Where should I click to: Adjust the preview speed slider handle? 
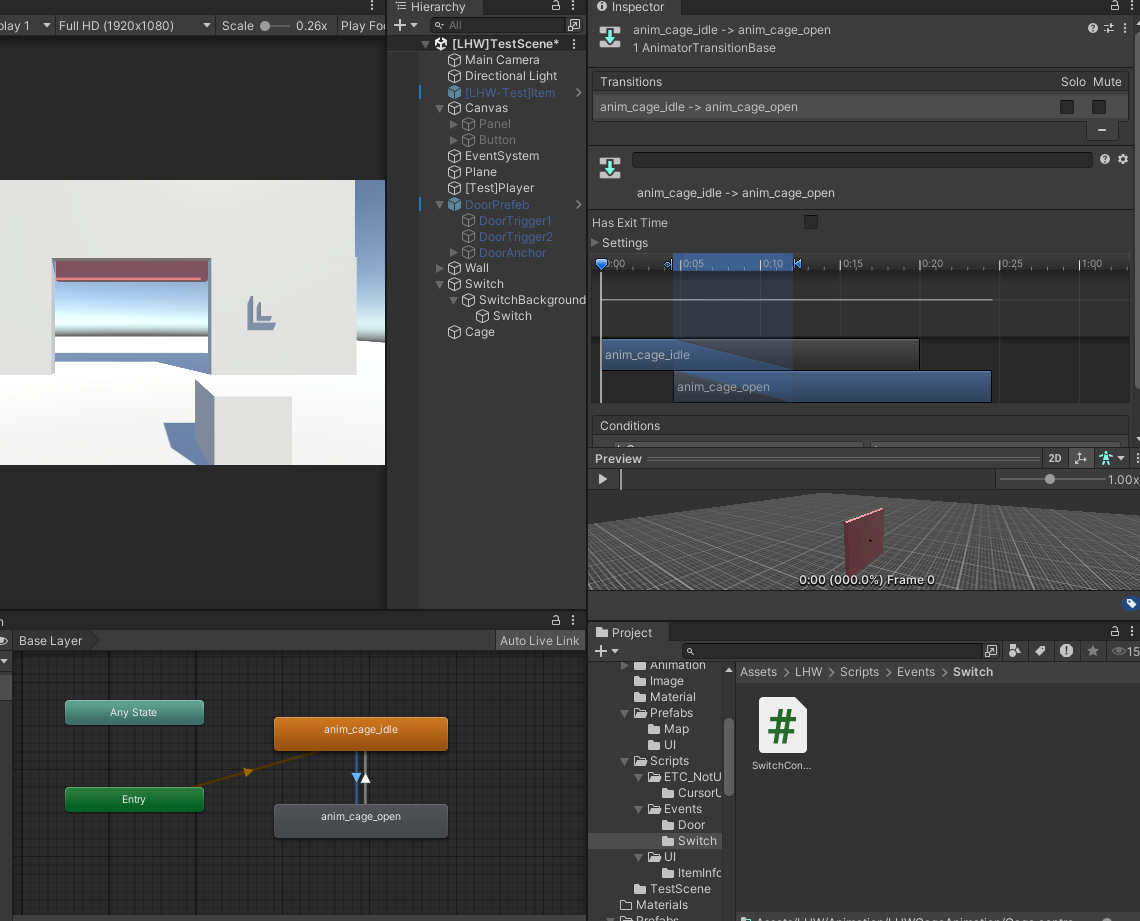[1049, 480]
